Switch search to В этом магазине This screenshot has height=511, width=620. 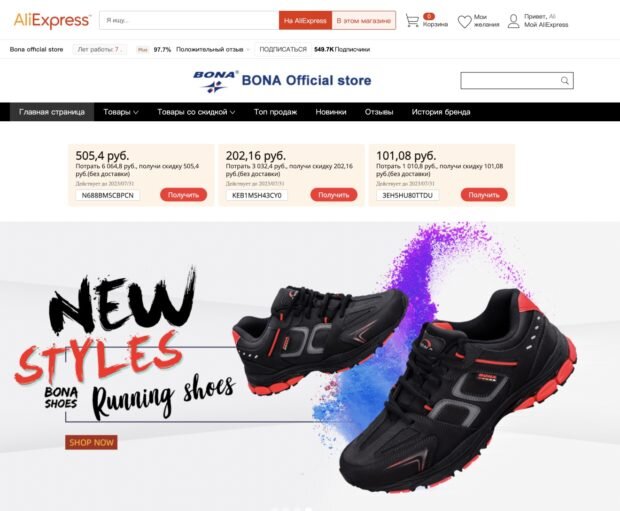[363, 20]
